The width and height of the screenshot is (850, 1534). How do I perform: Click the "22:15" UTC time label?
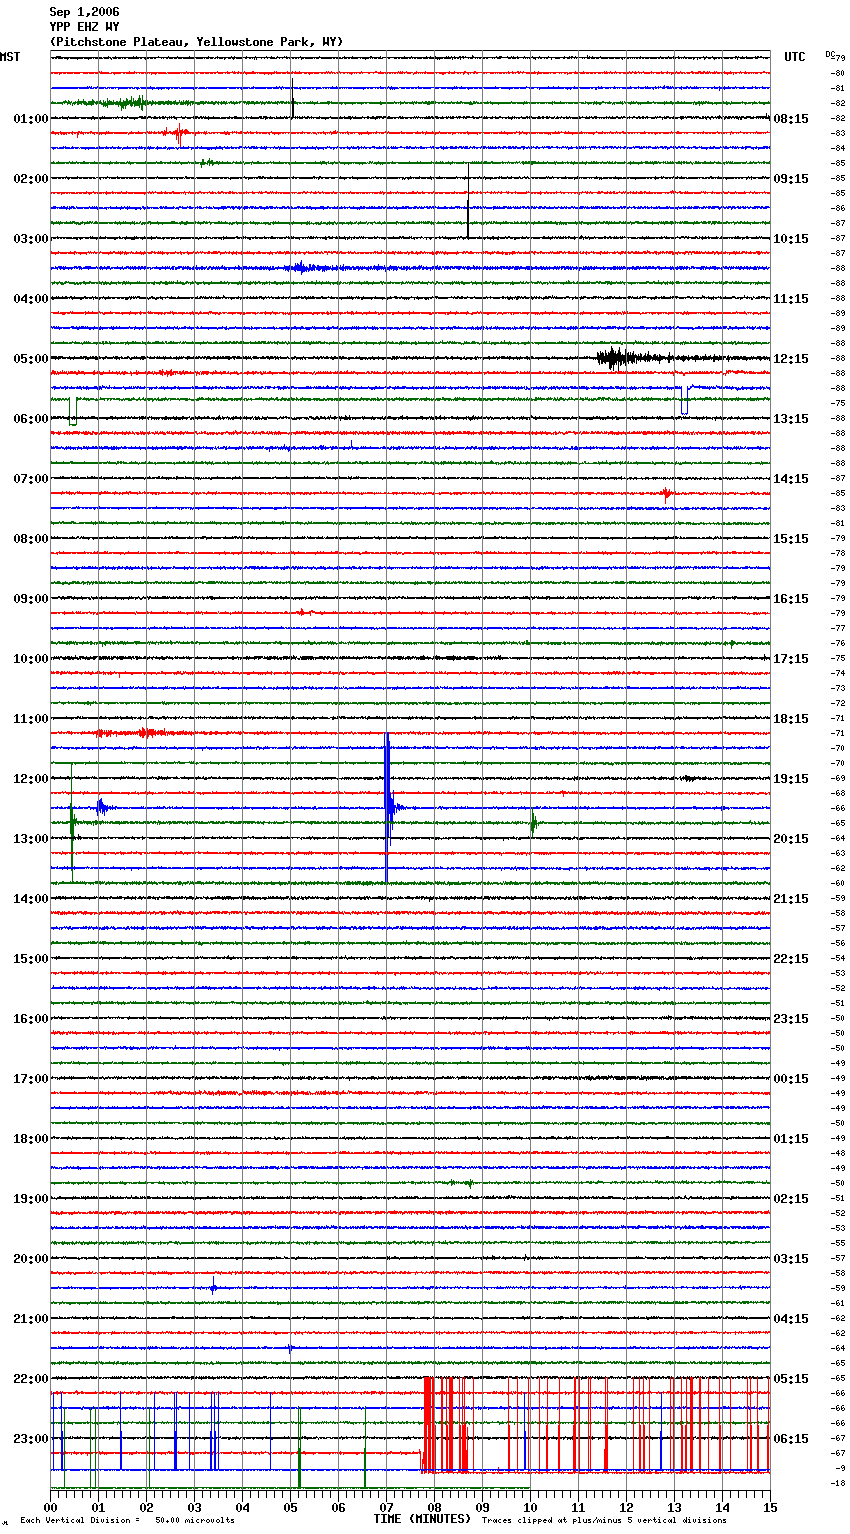click(x=791, y=959)
